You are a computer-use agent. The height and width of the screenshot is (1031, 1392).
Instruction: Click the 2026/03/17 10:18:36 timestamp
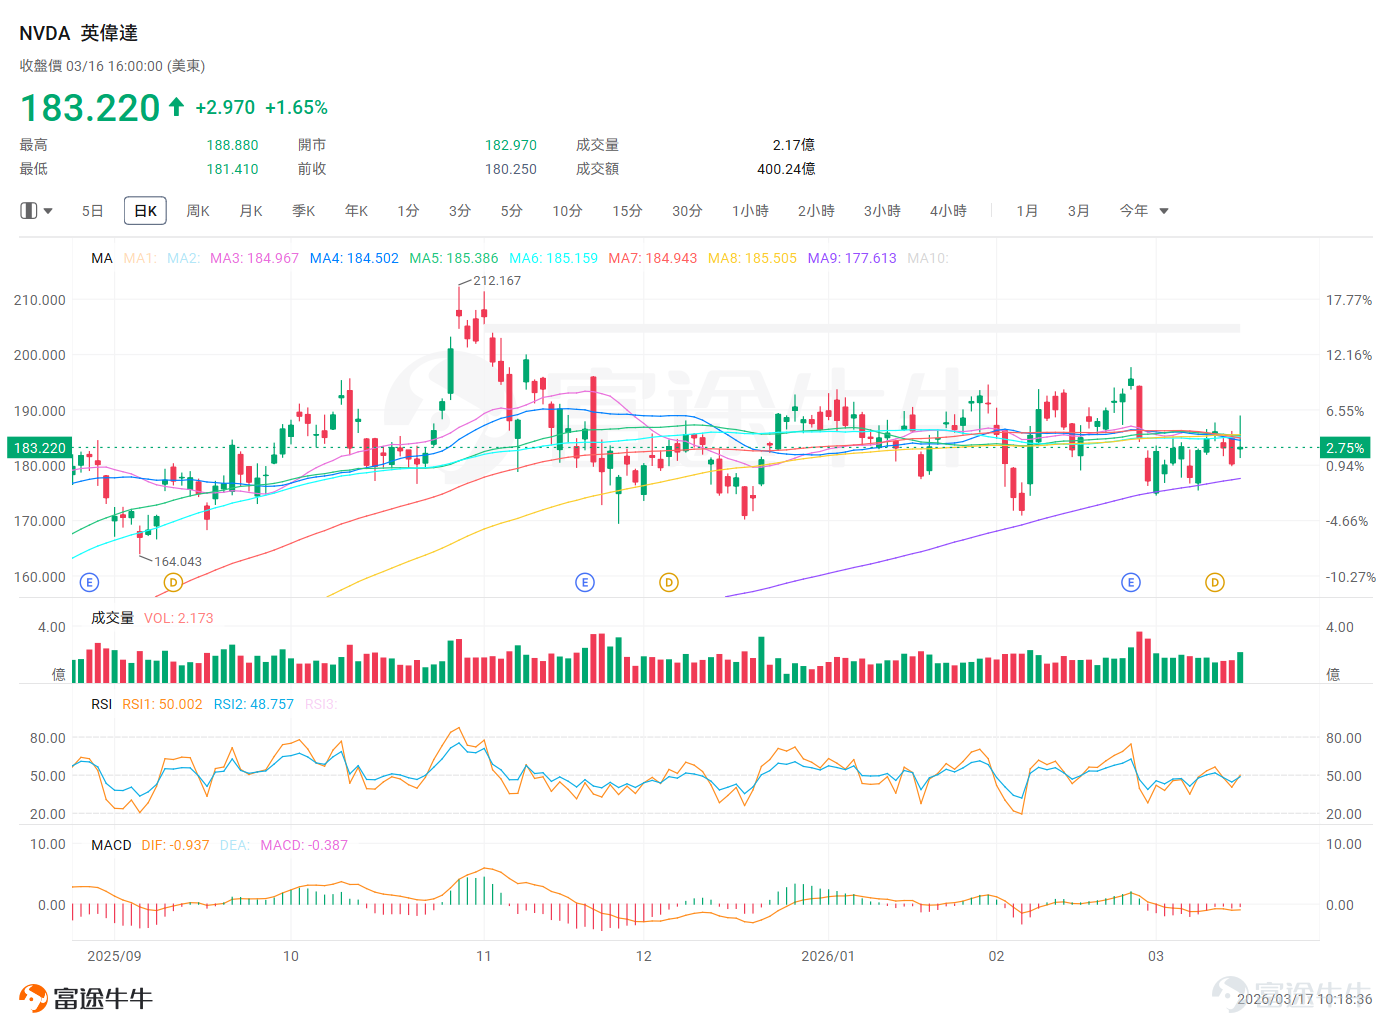tap(1305, 999)
